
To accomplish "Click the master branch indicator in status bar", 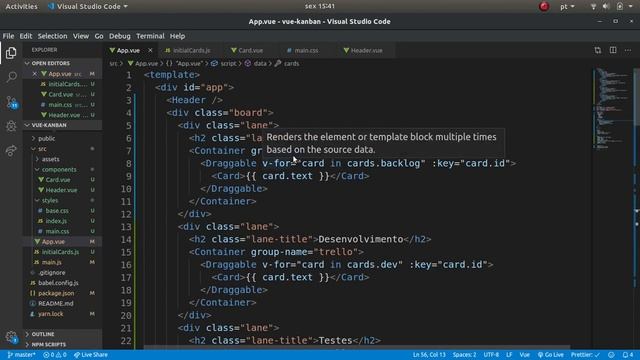I will [x=21, y=355].
